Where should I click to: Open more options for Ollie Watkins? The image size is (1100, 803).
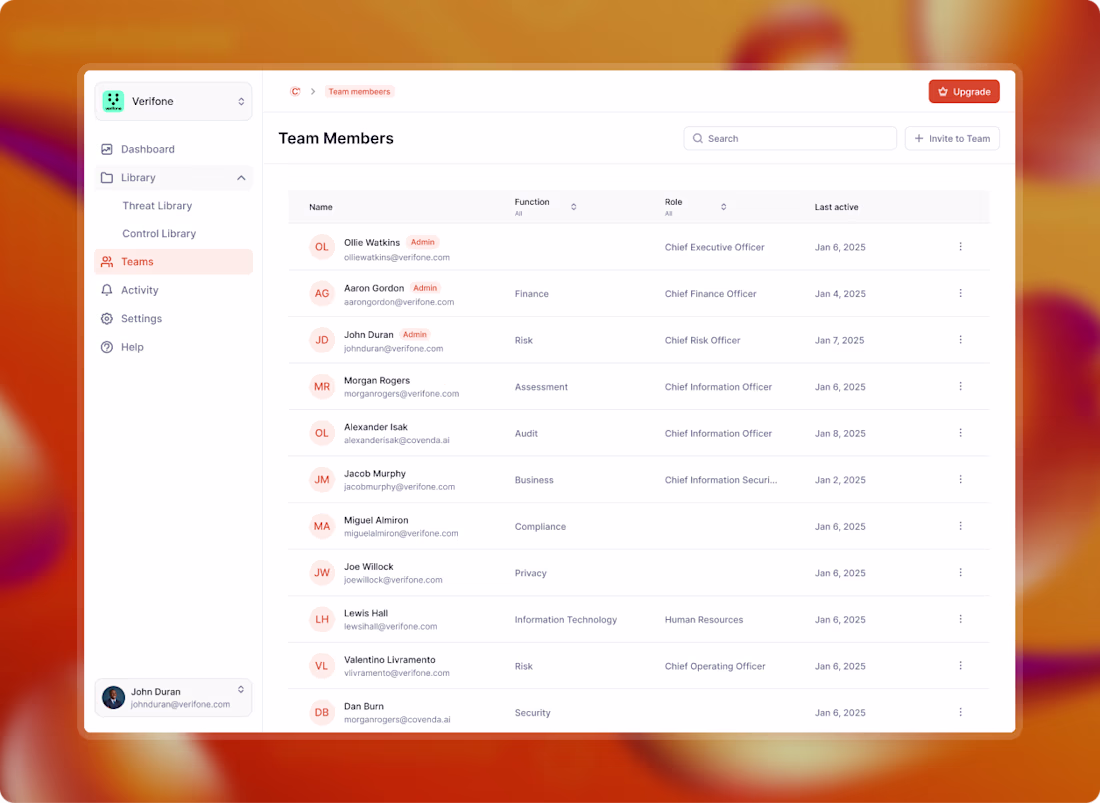coord(960,247)
